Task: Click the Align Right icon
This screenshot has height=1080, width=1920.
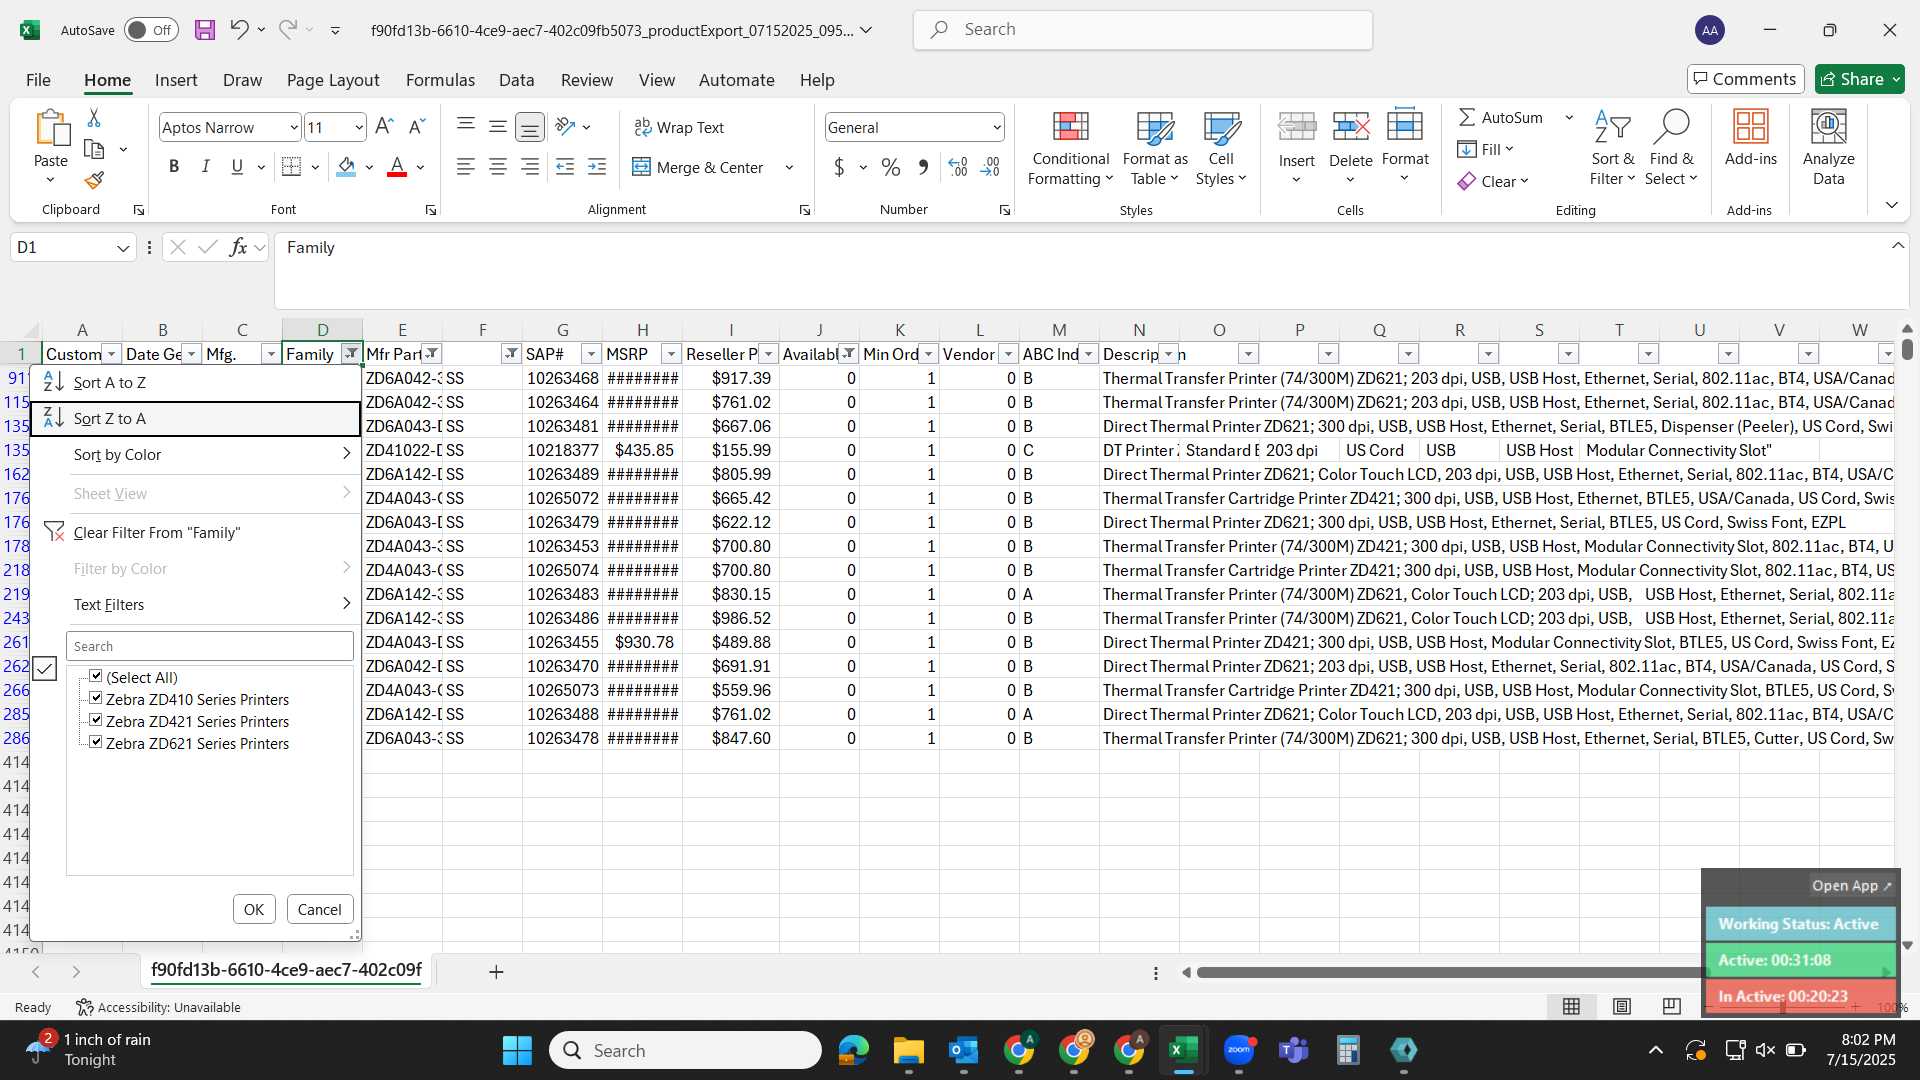Action: click(x=530, y=167)
